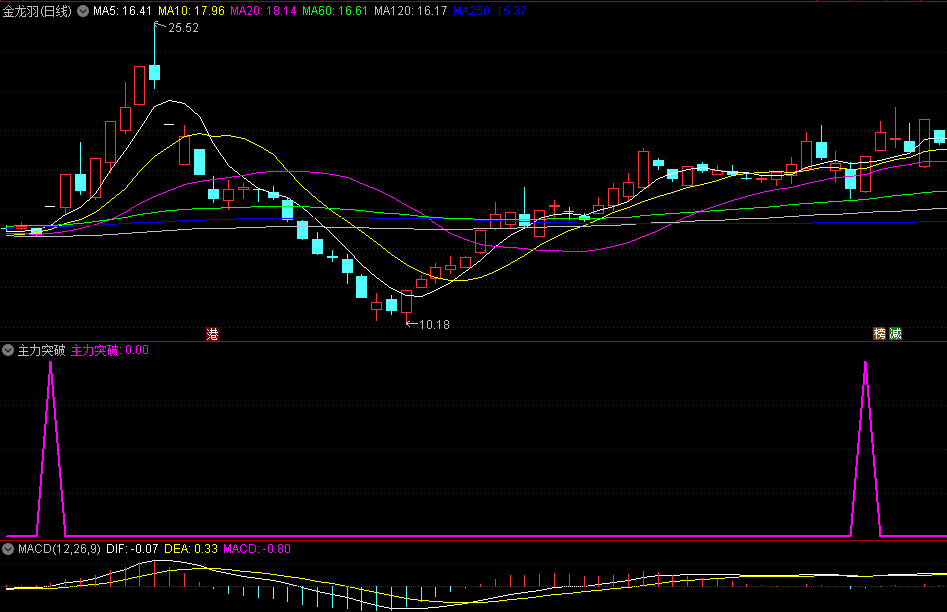Expand the 金龙羽 main chart indicator dropdown
Viewport: 947px width, 612px height.
click(83, 11)
